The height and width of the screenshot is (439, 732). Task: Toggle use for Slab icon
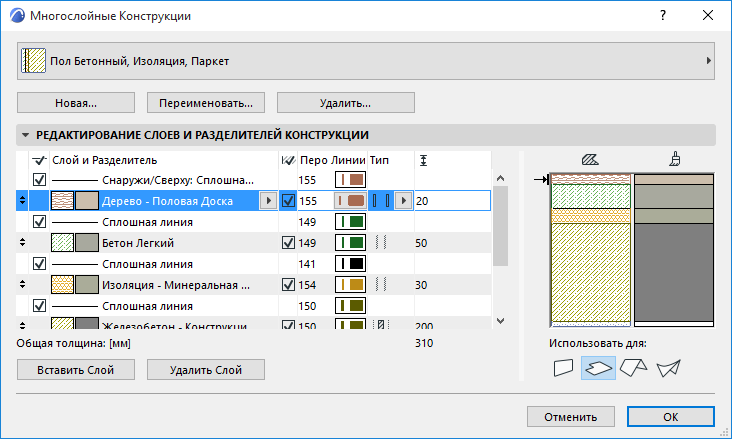pos(598,368)
